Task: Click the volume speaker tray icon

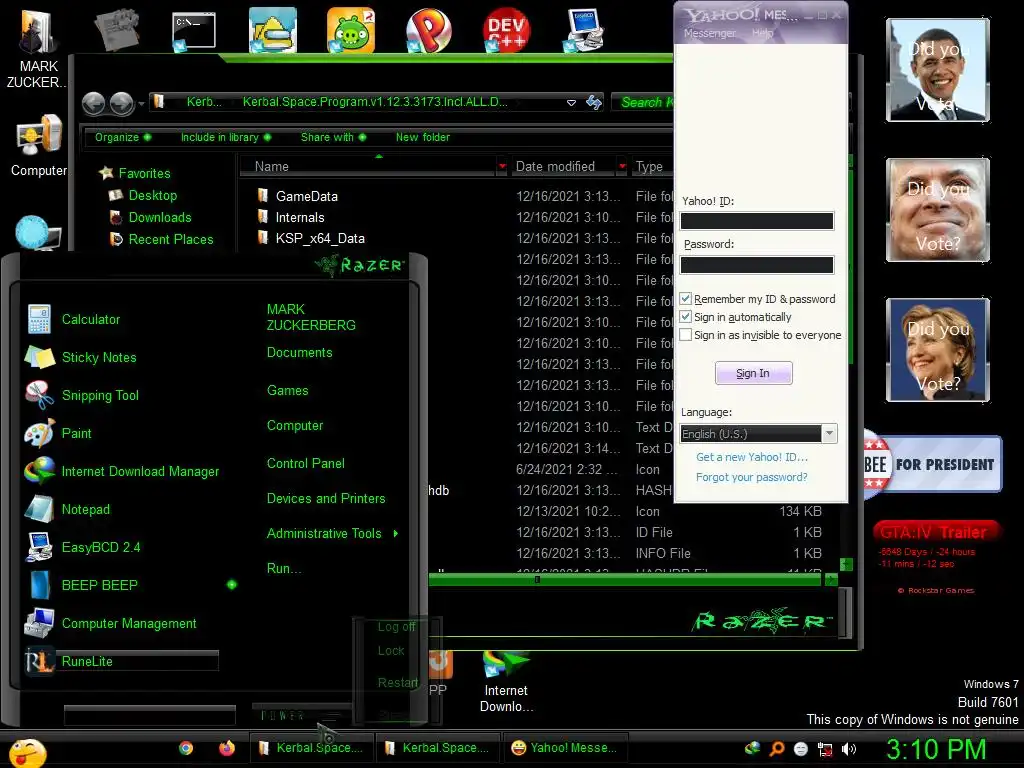Action: pos(848,749)
